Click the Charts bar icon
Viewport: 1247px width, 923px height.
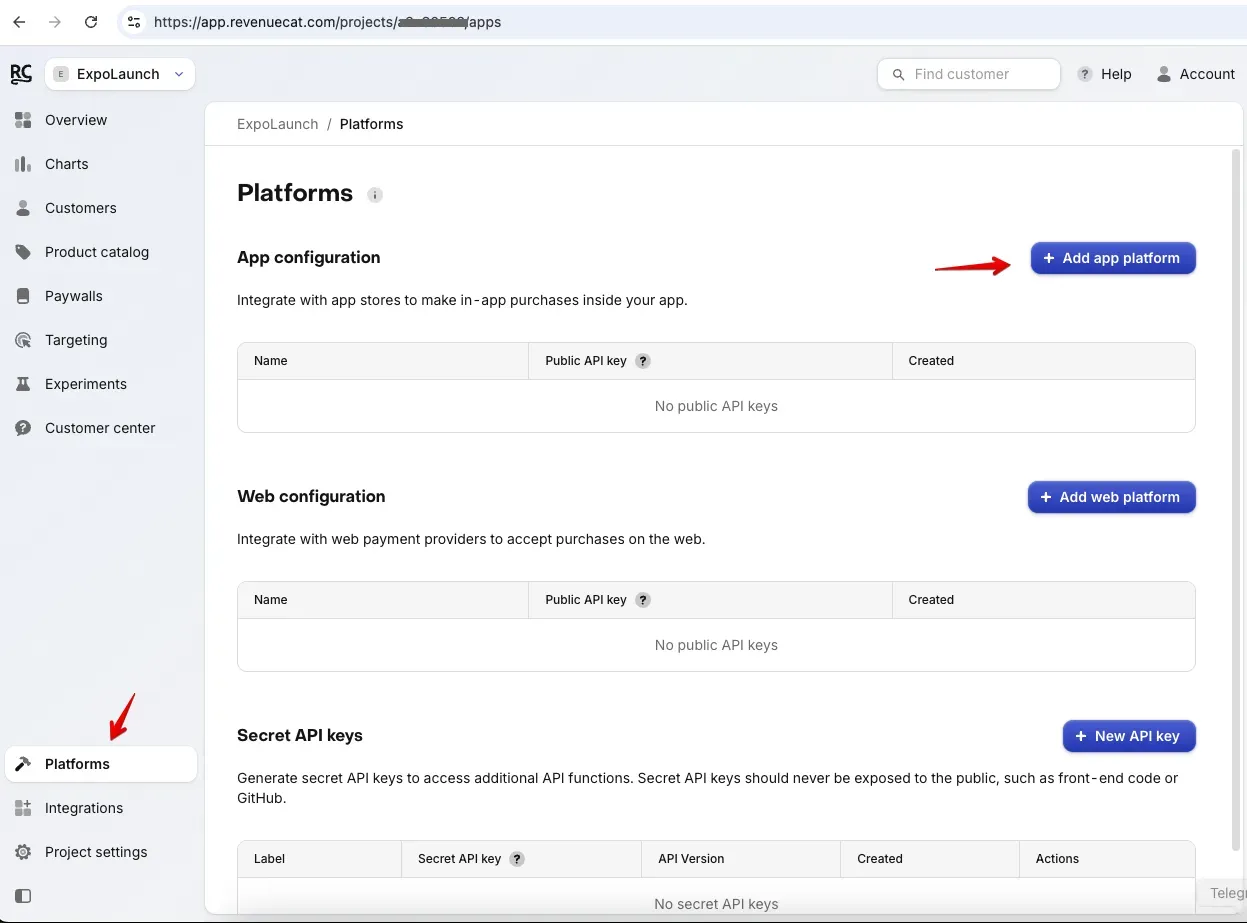(x=23, y=164)
